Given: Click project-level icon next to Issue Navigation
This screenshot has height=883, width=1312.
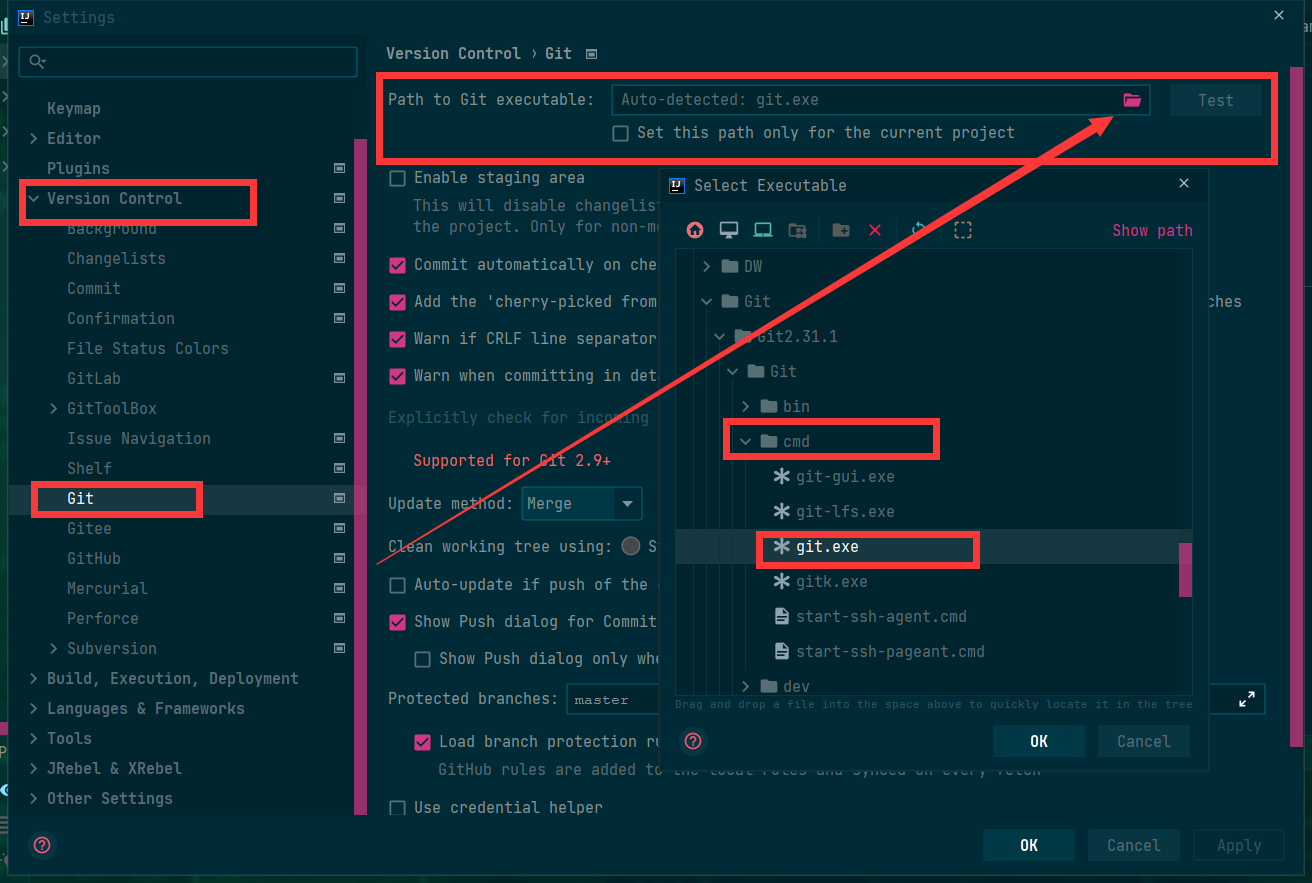Looking at the screenshot, I should [x=339, y=439].
